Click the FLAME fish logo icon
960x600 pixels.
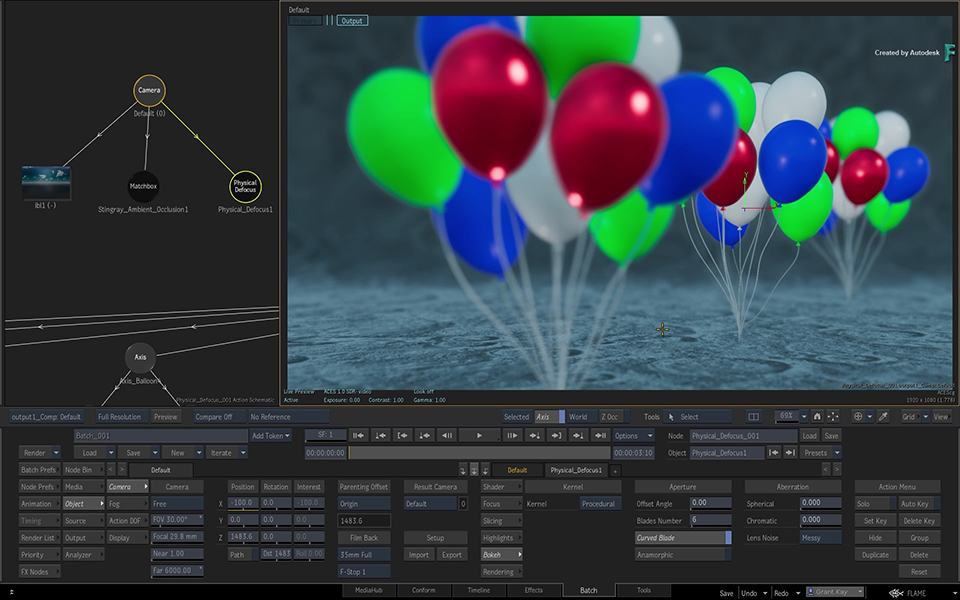[x=896, y=593]
